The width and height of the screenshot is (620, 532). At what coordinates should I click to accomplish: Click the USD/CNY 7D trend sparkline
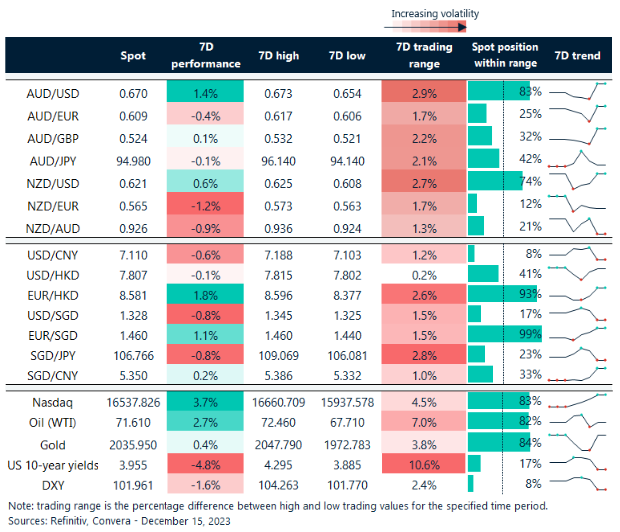tap(578, 251)
